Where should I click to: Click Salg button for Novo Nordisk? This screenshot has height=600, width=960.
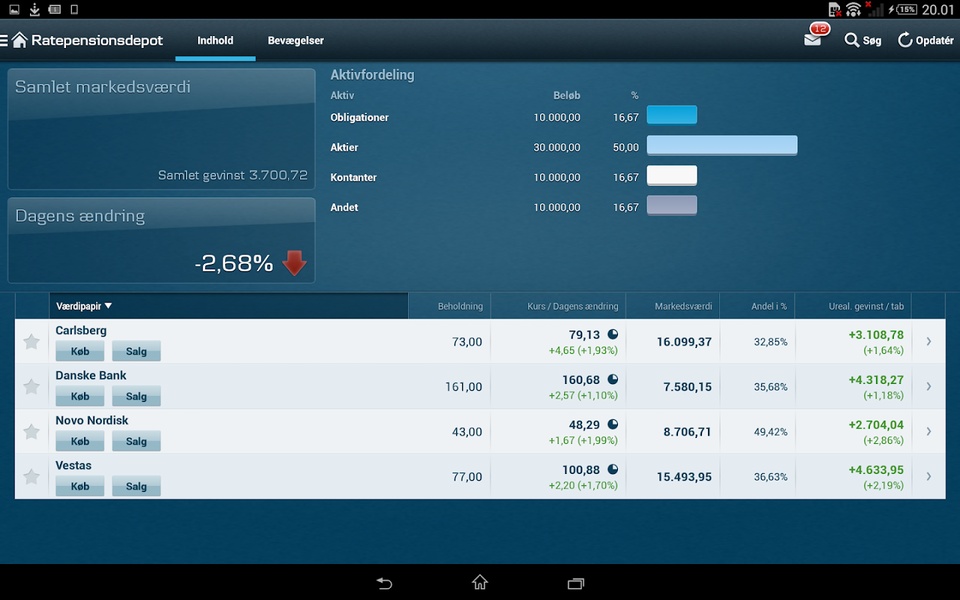click(136, 441)
